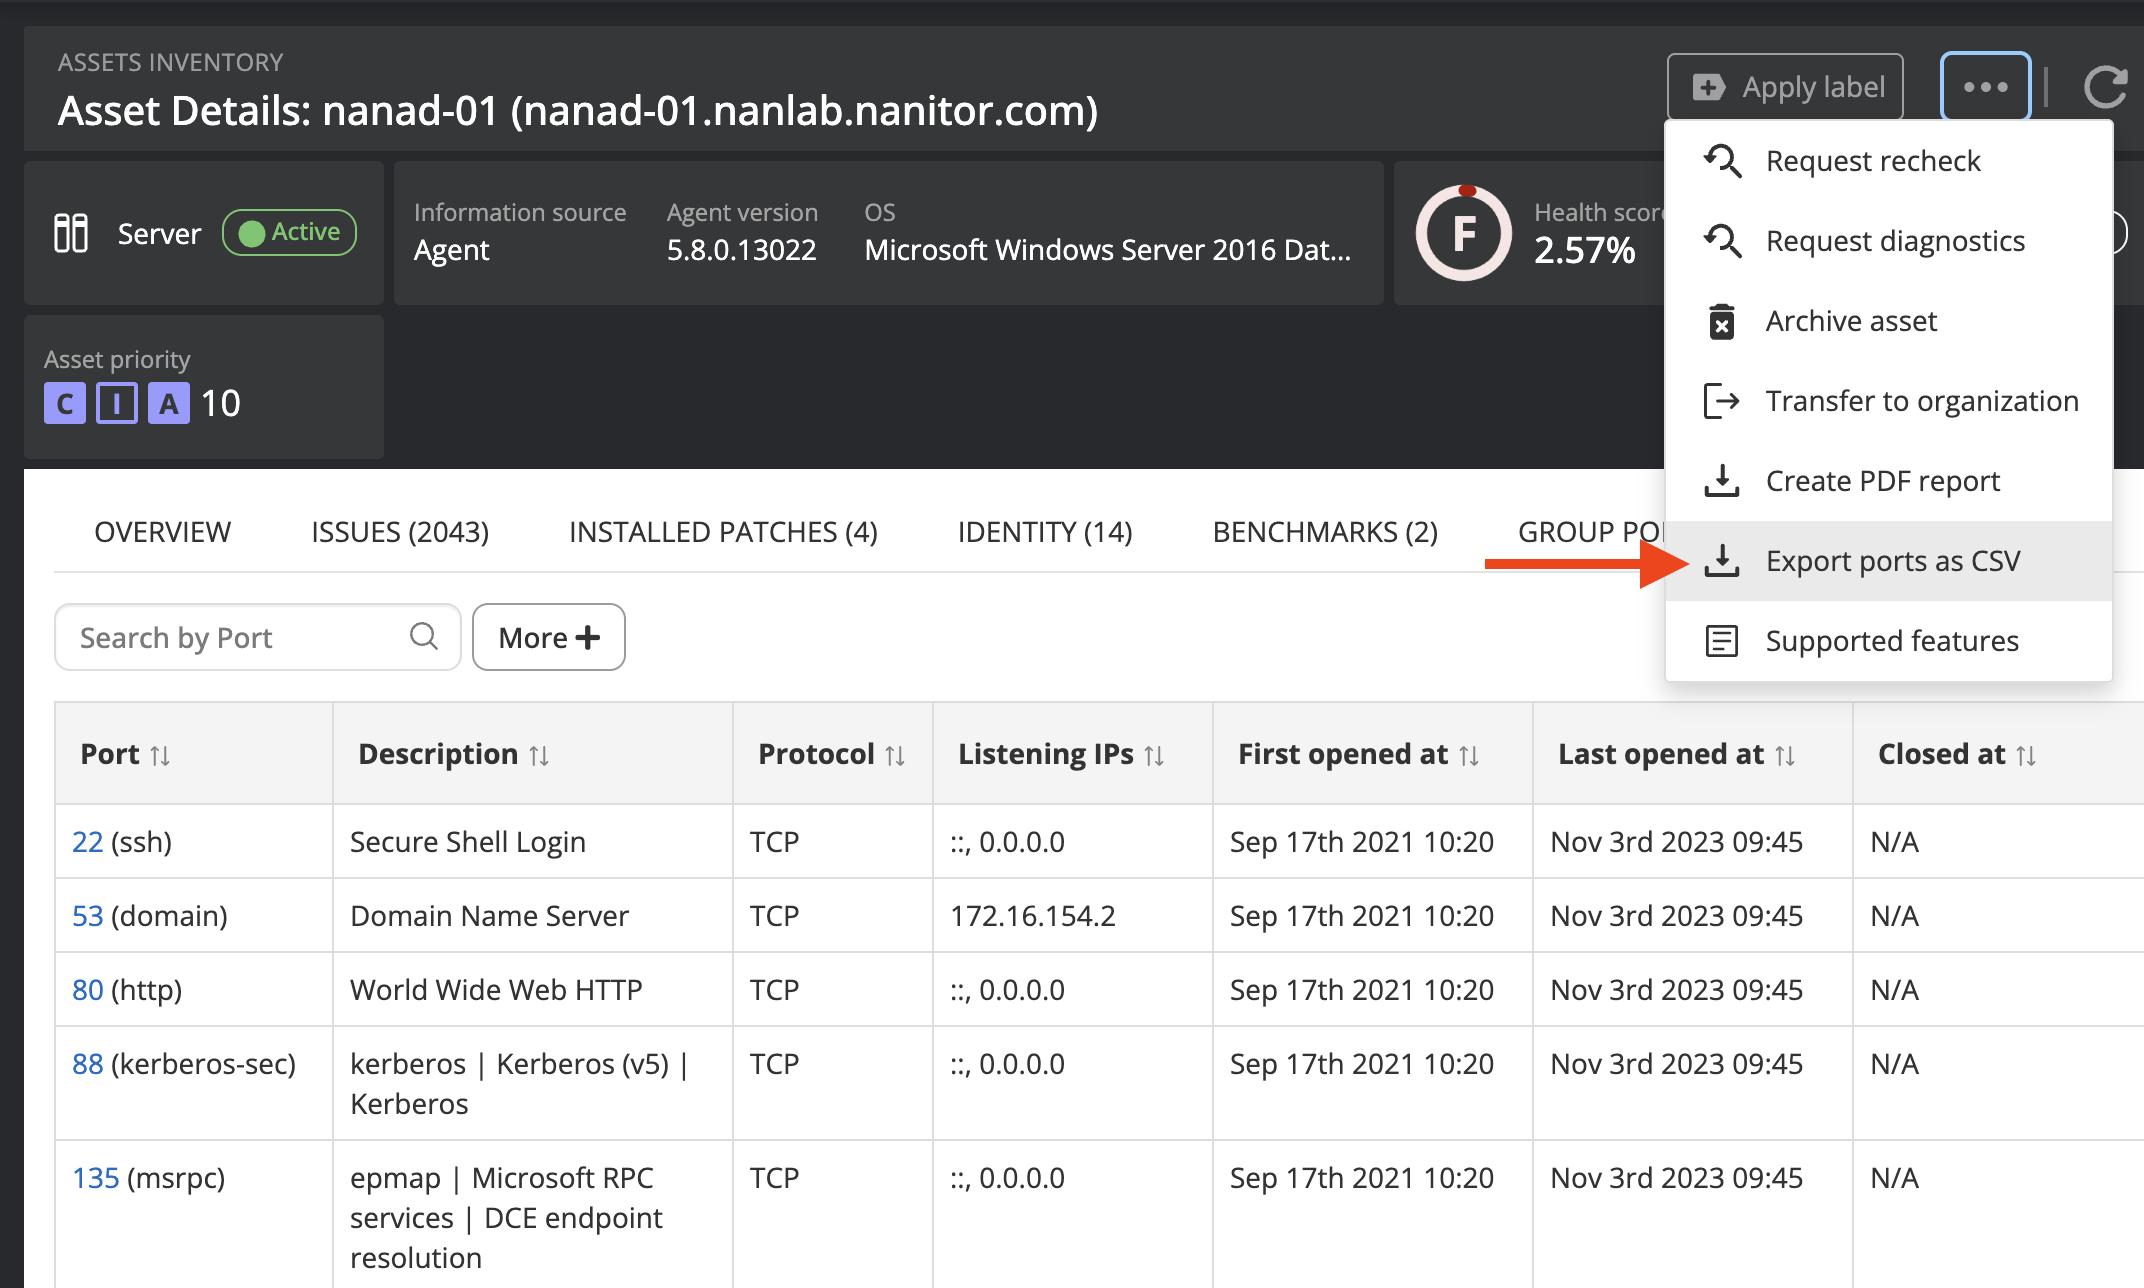Select Archive asset trash icon entry

1721,321
